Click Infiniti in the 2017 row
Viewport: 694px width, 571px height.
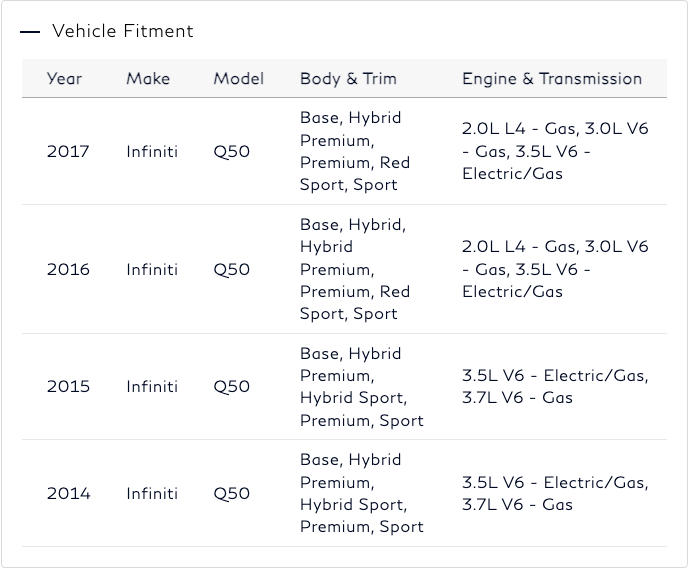[x=152, y=152]
